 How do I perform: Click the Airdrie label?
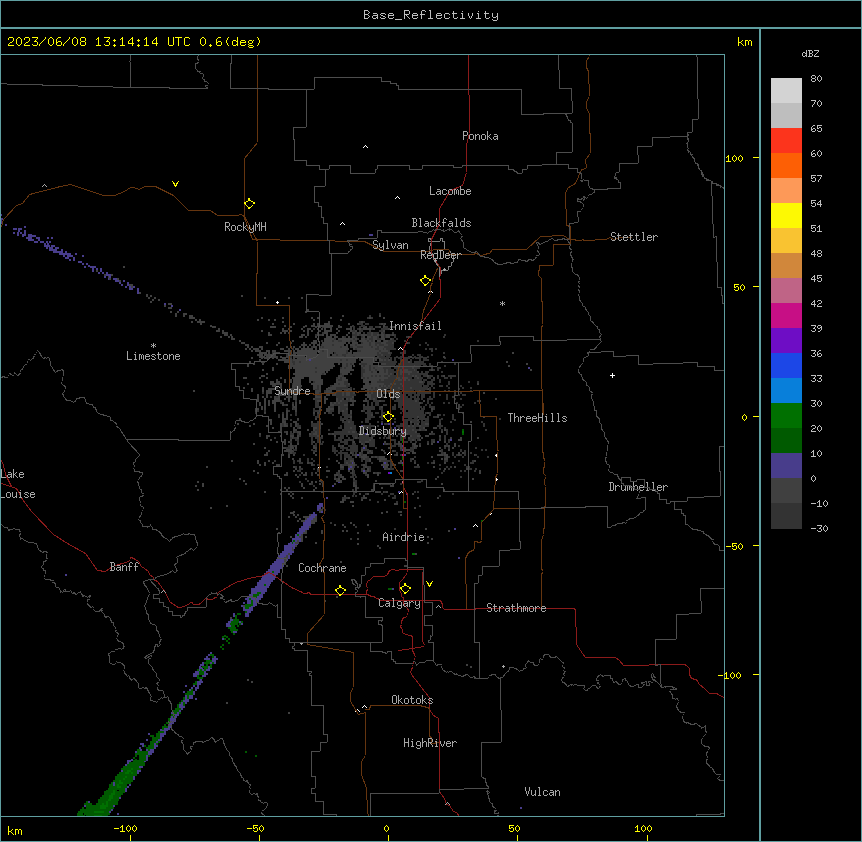[403, 537]
